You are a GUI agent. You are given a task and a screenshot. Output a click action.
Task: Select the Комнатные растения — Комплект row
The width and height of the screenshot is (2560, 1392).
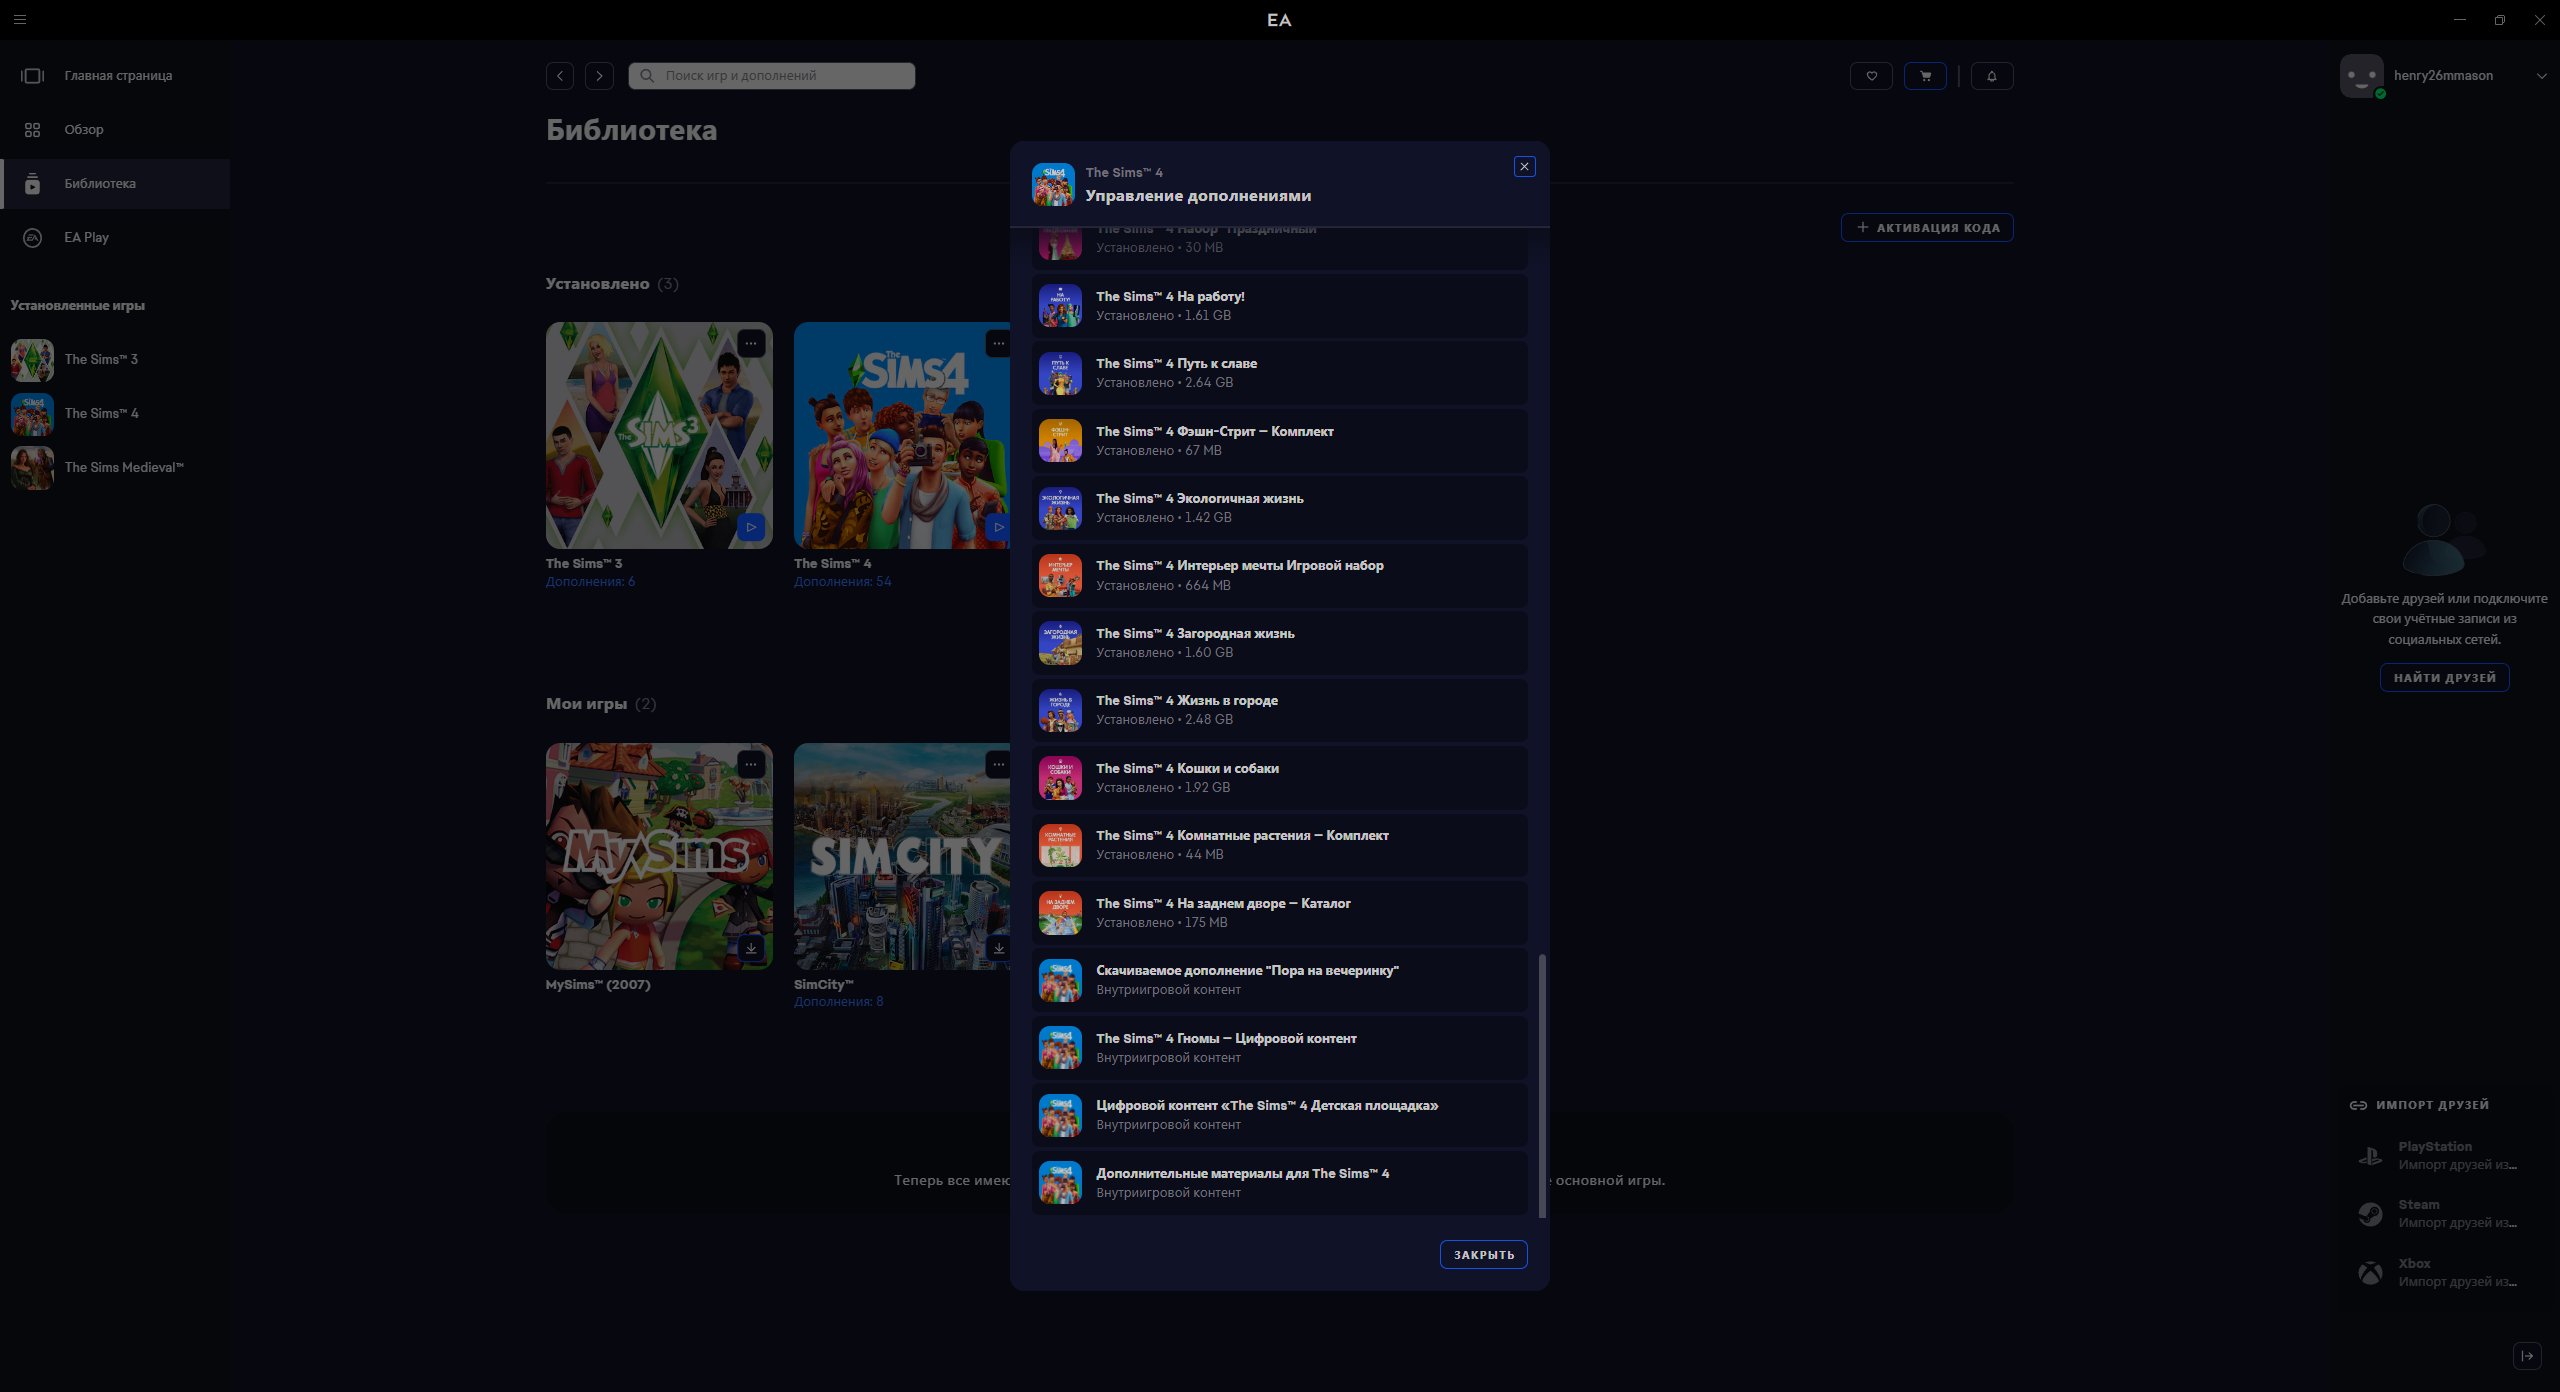click(x=1280, y=845)
